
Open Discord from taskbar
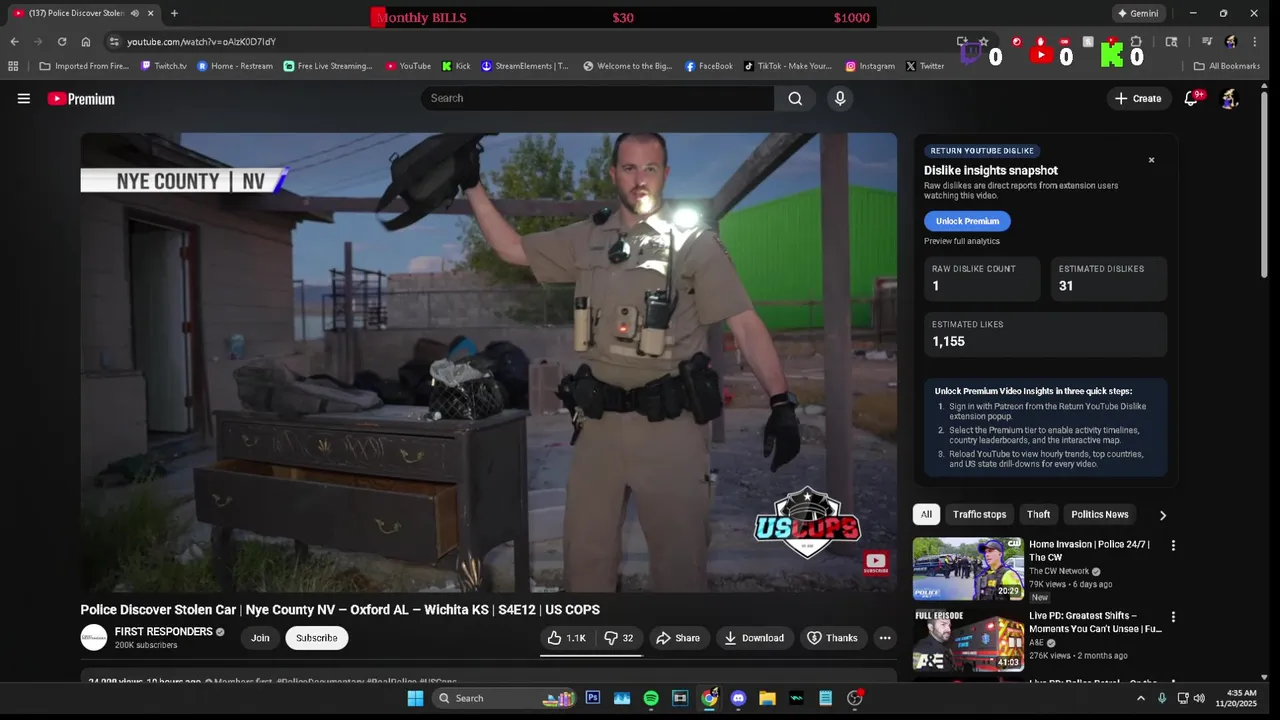click(738, 698)
